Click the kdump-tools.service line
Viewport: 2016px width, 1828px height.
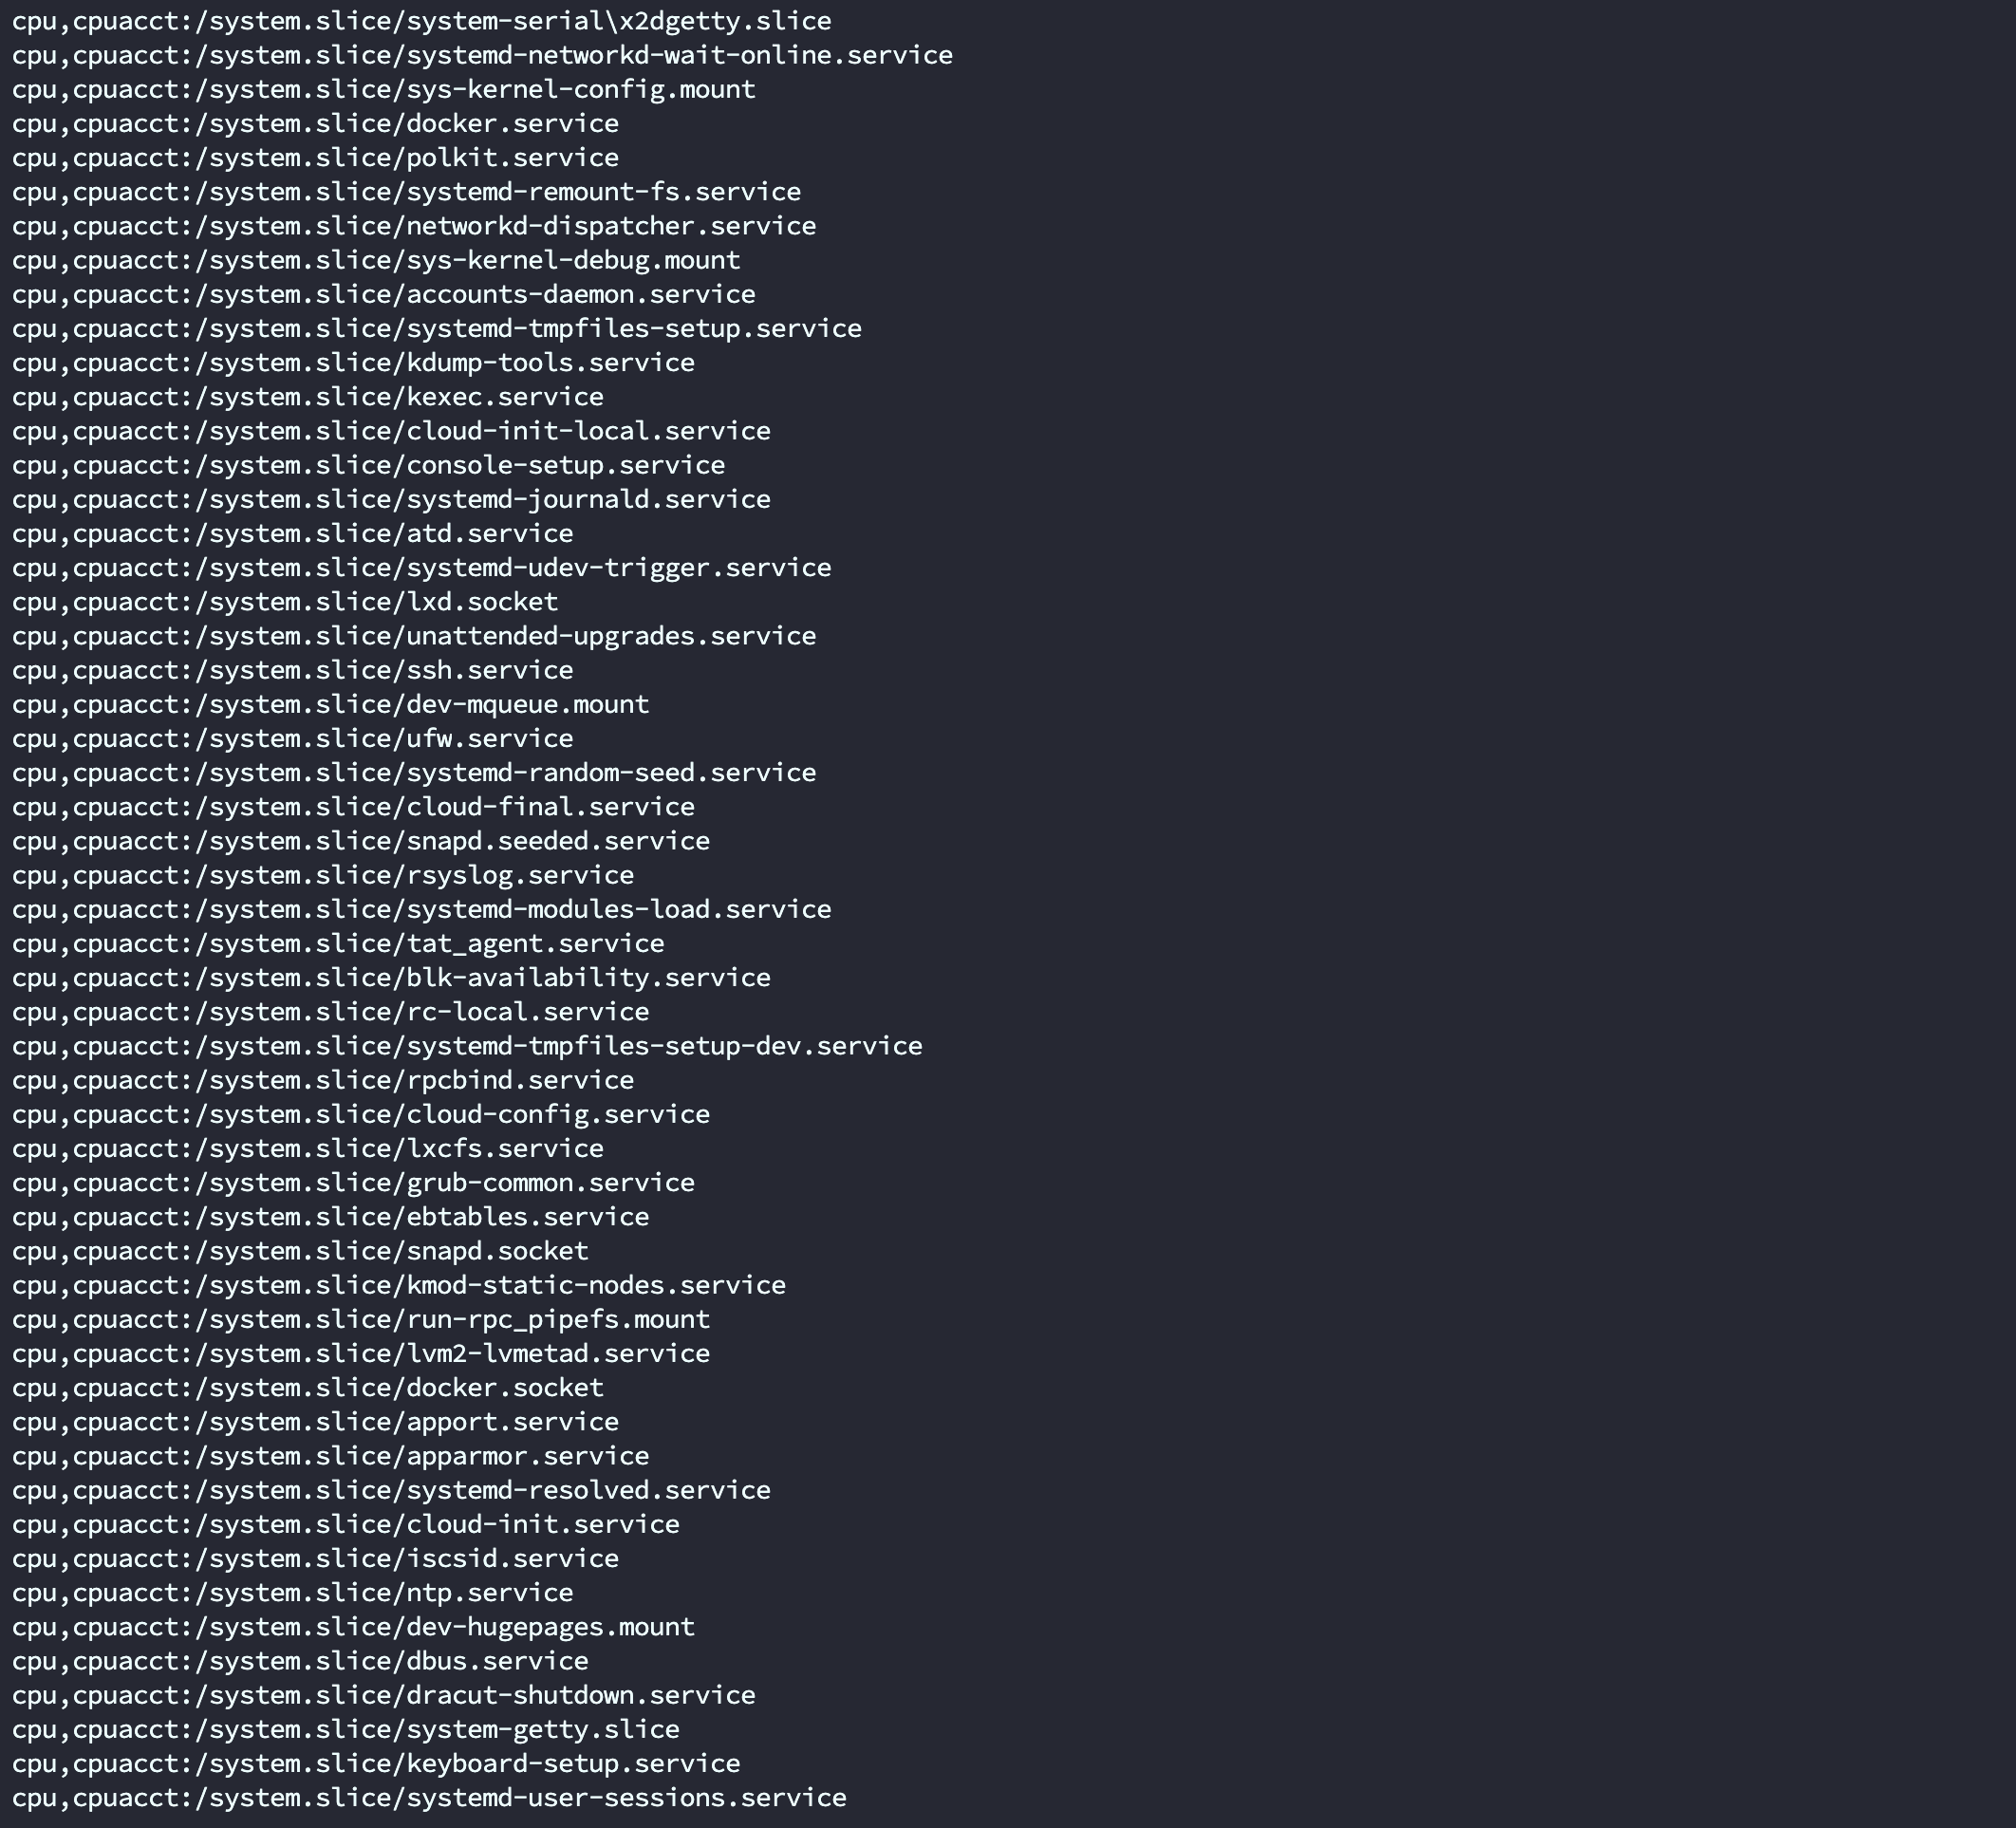353,363
